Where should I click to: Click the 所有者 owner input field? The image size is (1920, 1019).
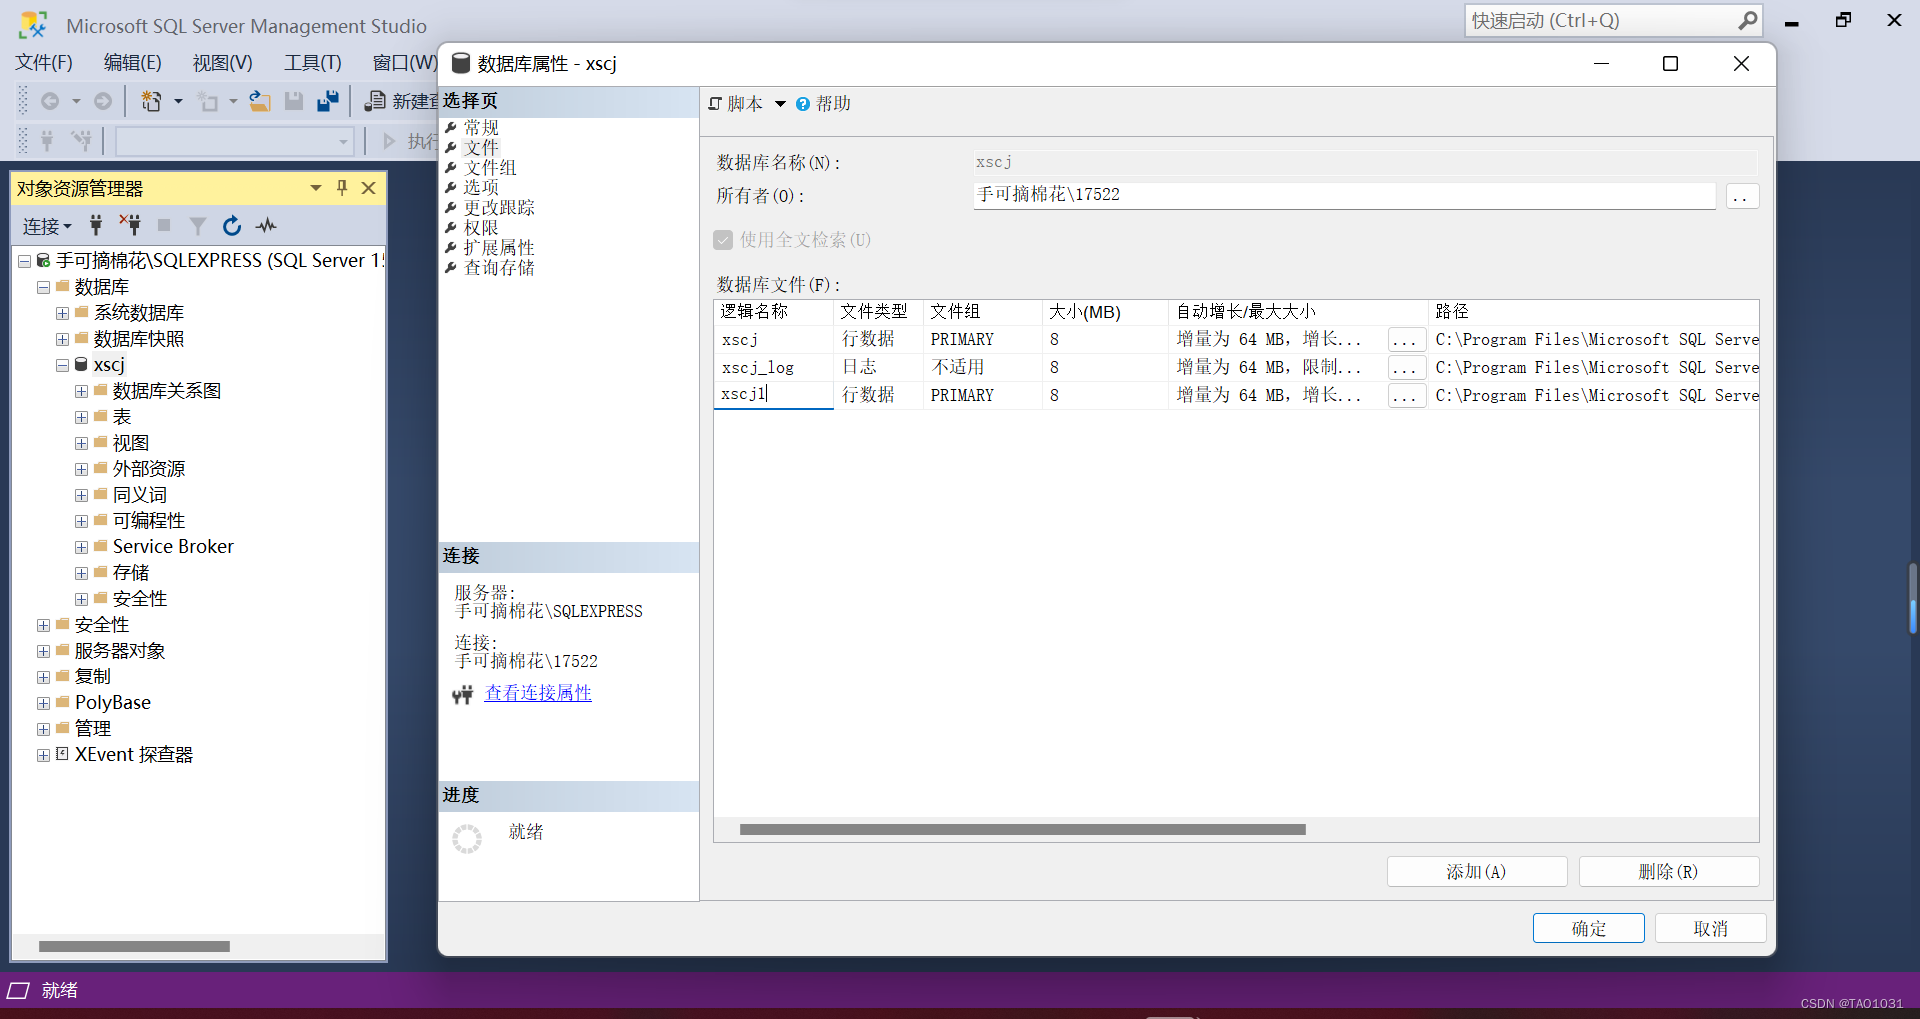(x=1344, y=195)
